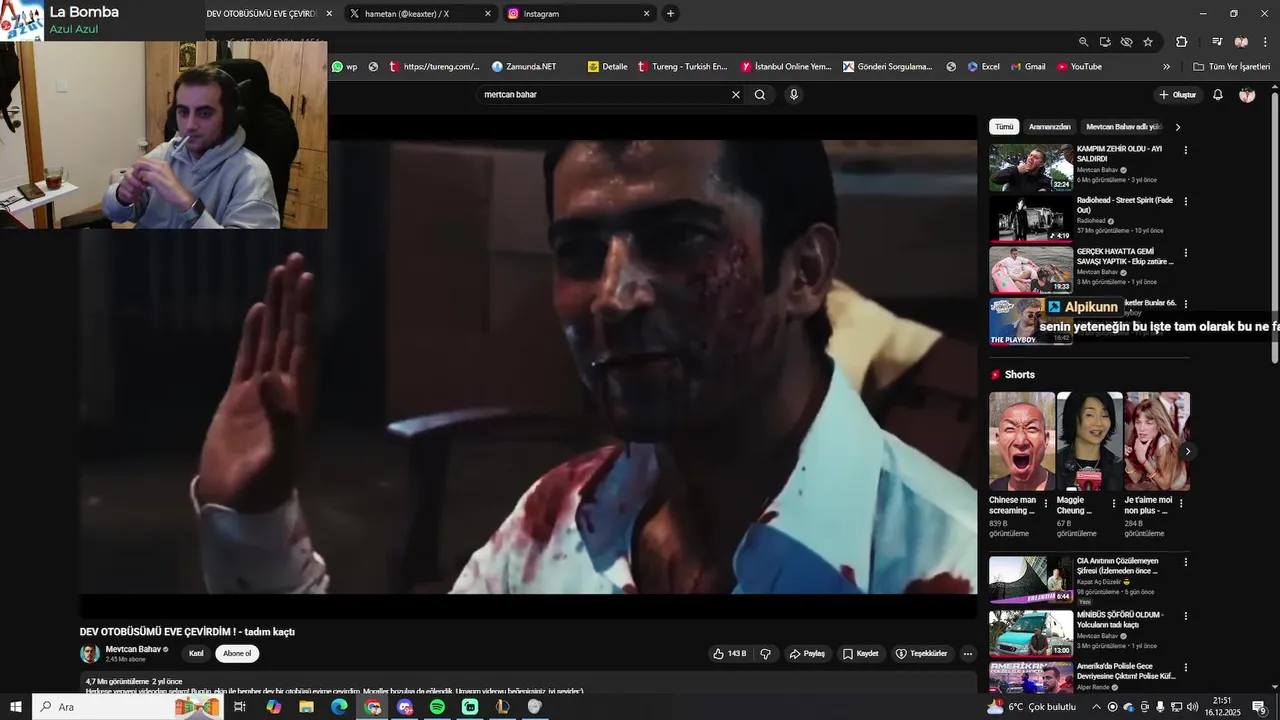The height and width of the screenshot is (720, 1280).
Task: Click the Teşekkürler thanks button
Action: [x=921, y=654]
